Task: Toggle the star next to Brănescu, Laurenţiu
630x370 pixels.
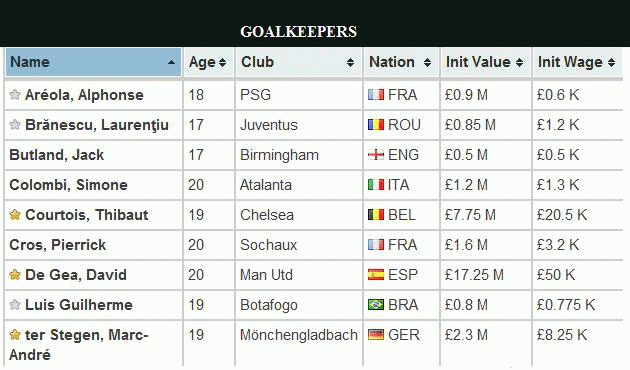Action: pos(15,125)
